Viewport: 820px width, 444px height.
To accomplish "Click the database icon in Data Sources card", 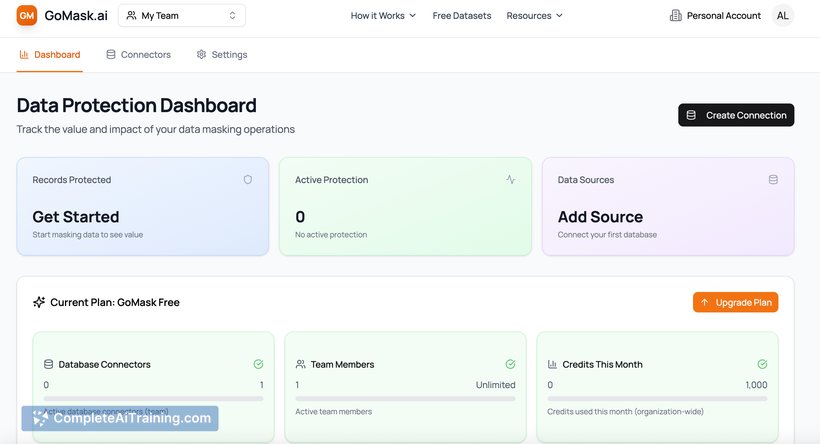I will pos(773,180).
